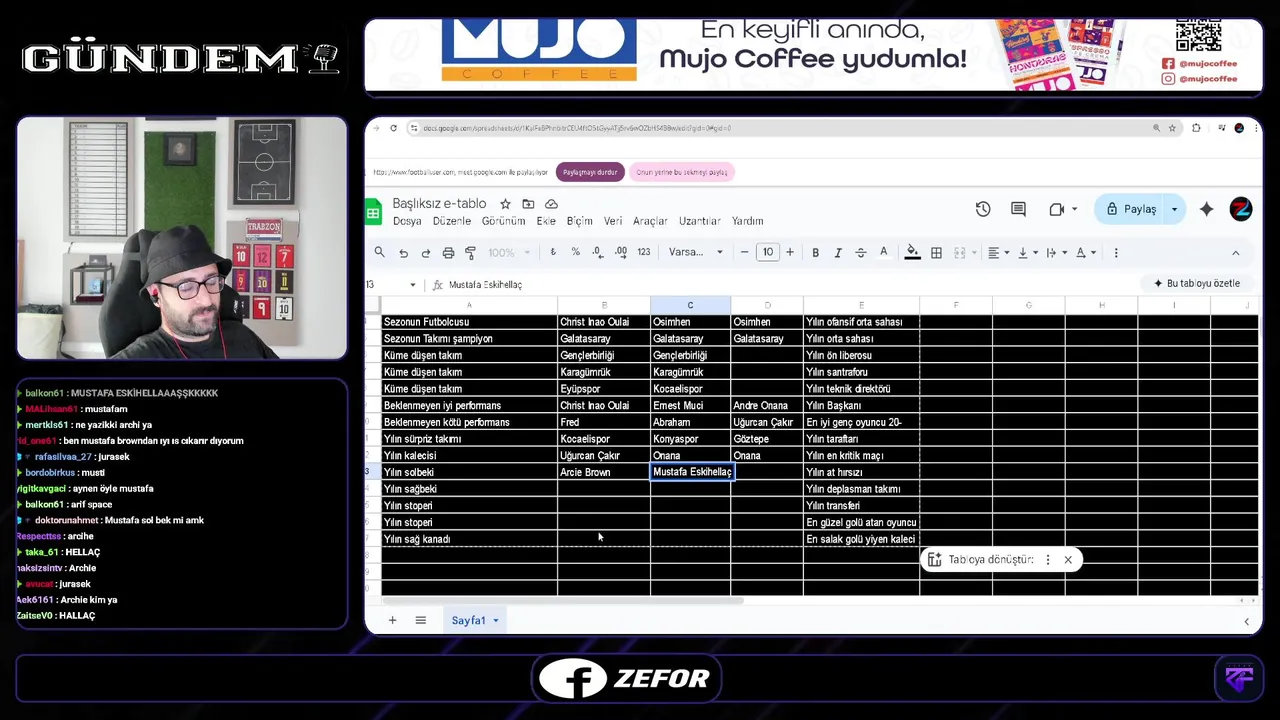Screen dimensions: 1280x720
Task: Open the comments icon
Action: (x=1018, y=209)
